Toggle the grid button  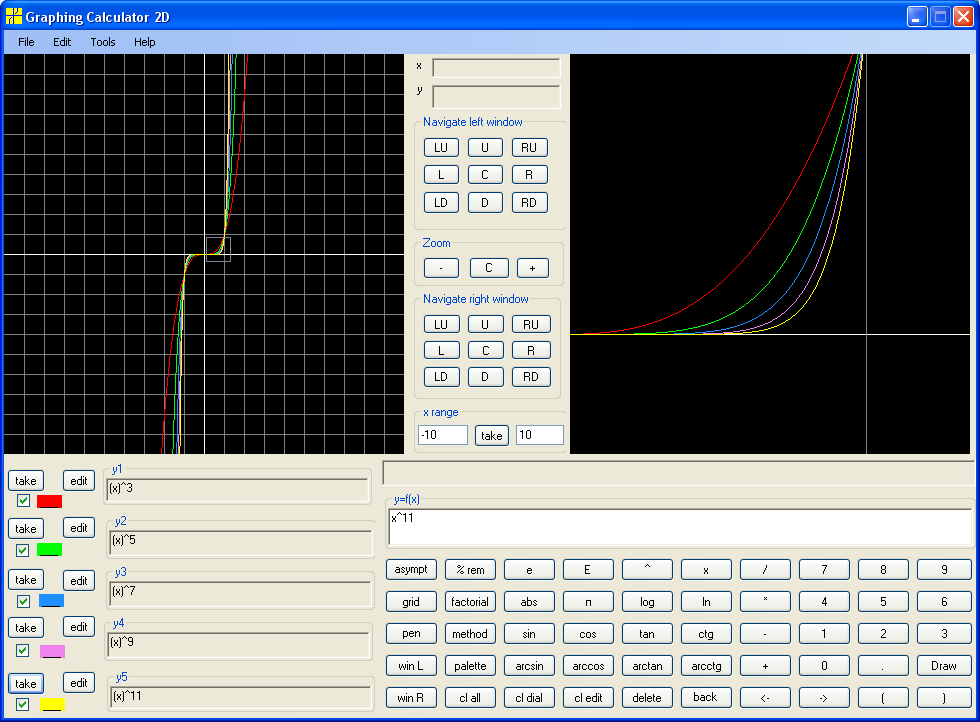(411, 601)
